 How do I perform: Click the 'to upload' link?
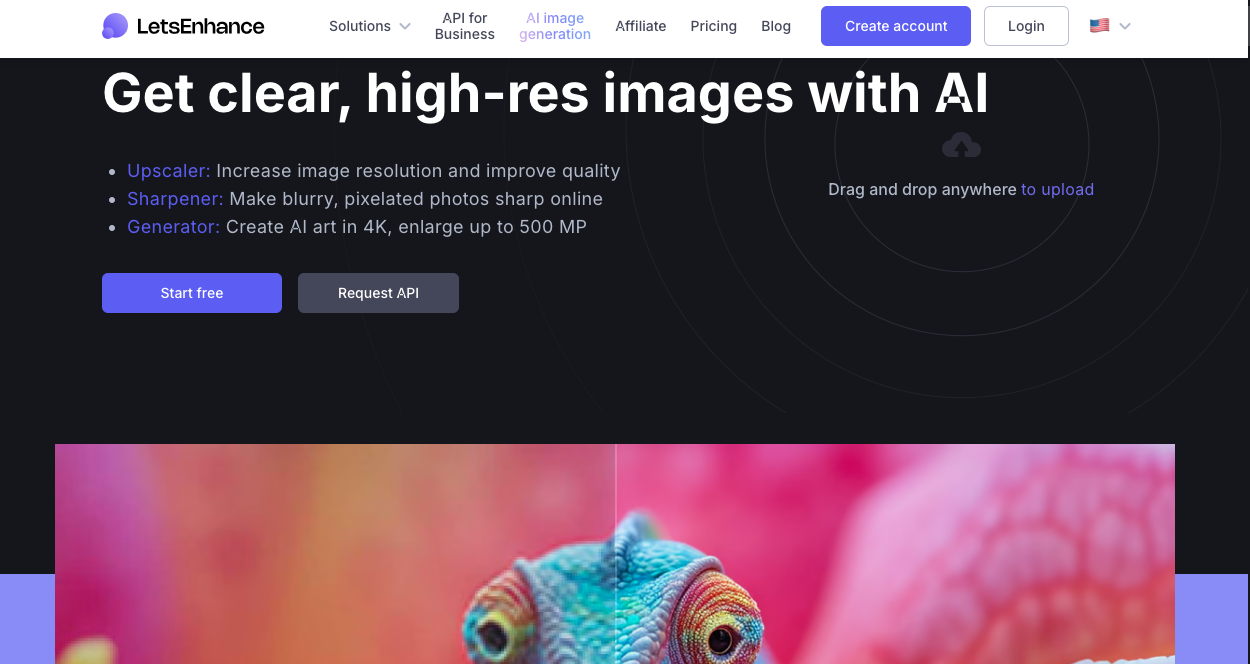click(x=1057, y=189)
